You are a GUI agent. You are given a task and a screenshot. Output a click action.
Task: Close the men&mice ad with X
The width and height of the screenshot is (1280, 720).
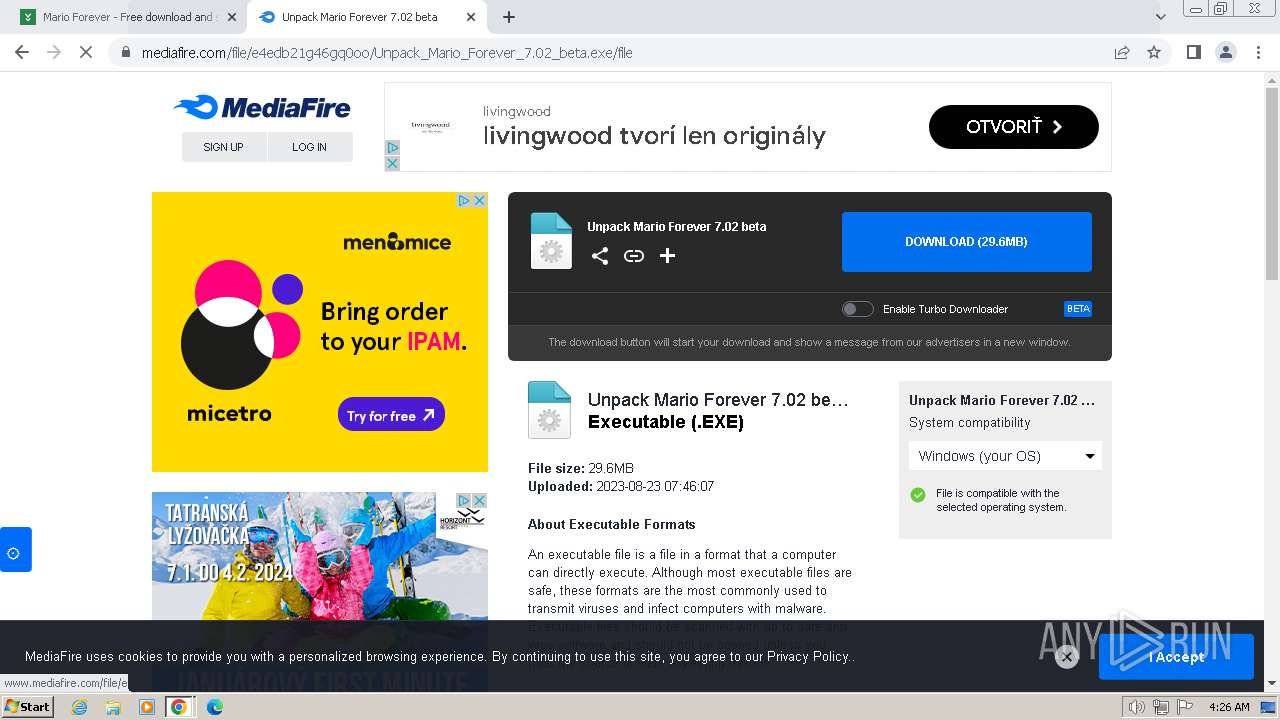479,200
